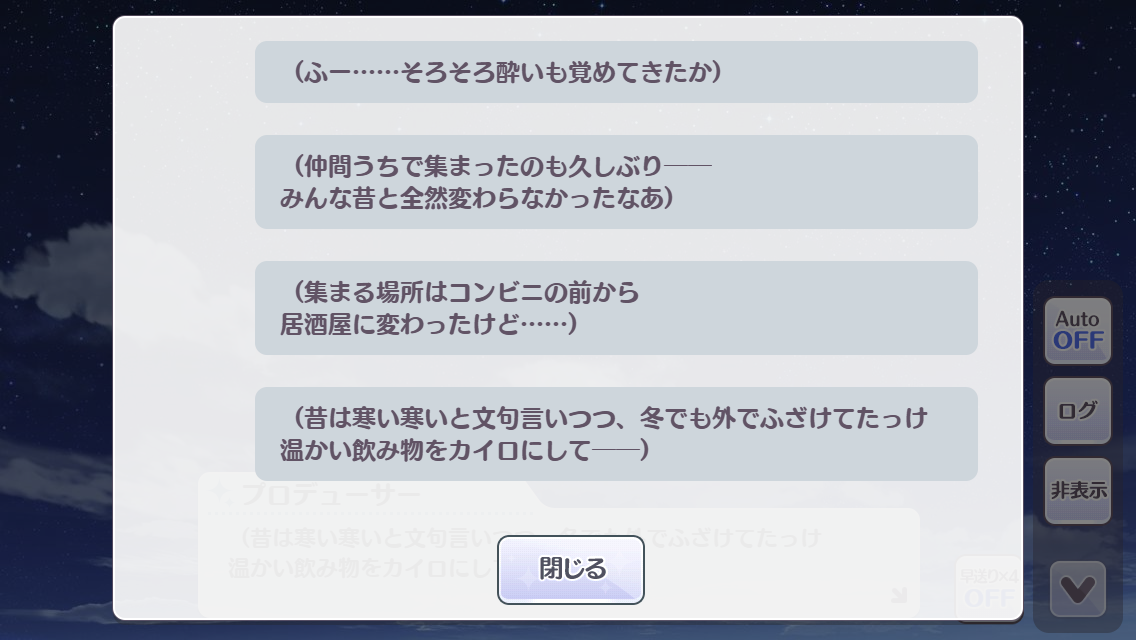Click the dark sidebar strip below the 非表示 button

coord(1078,540)
